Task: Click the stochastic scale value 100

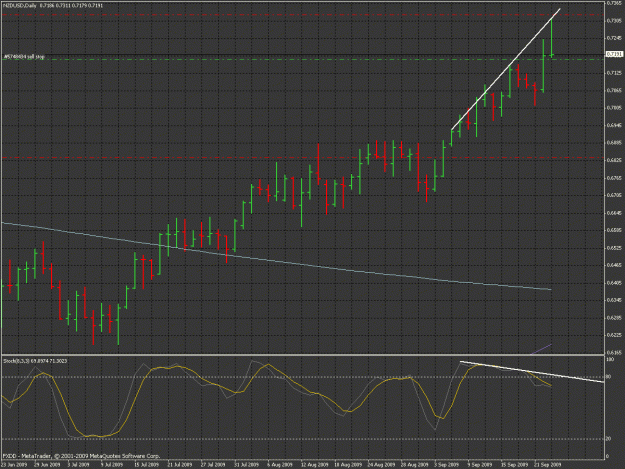Action: tap(609, 359)
